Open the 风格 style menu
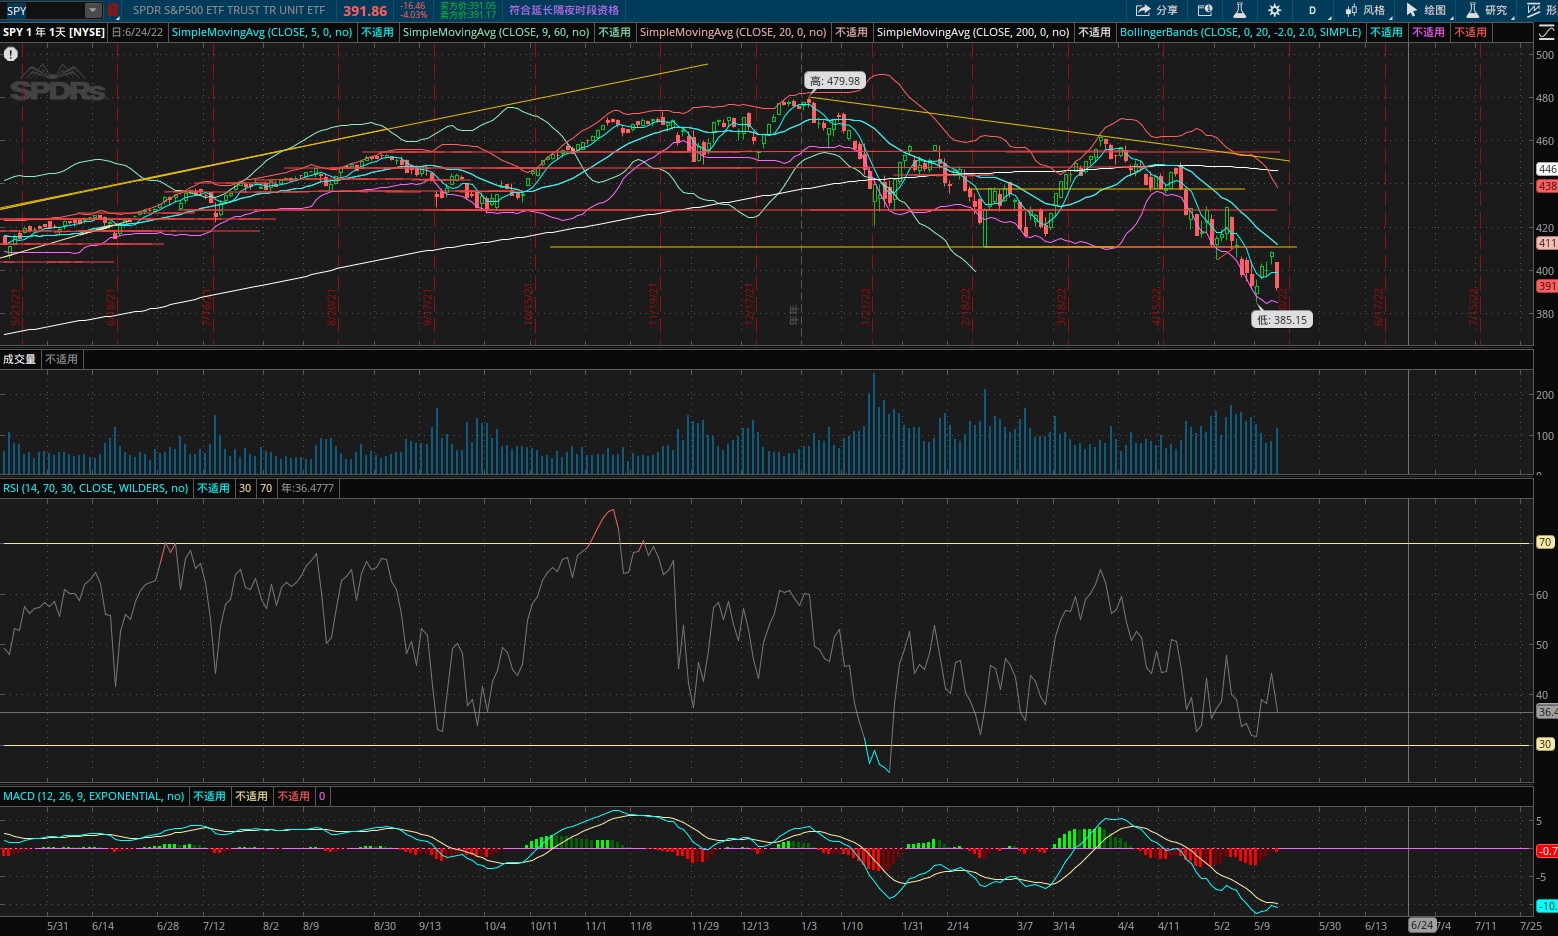The image size is (1558, 936). tap(1366, 10)
